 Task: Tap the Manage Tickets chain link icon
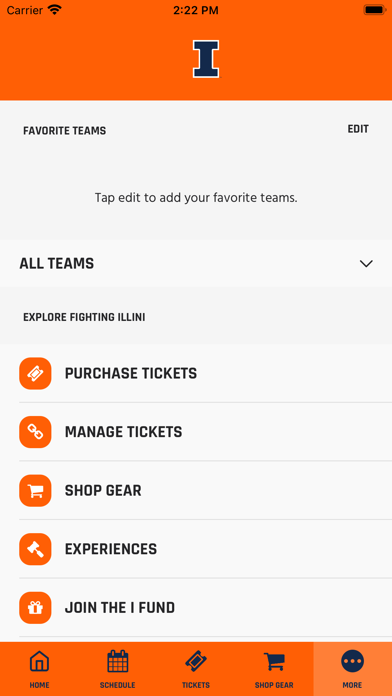click(35, 432)
